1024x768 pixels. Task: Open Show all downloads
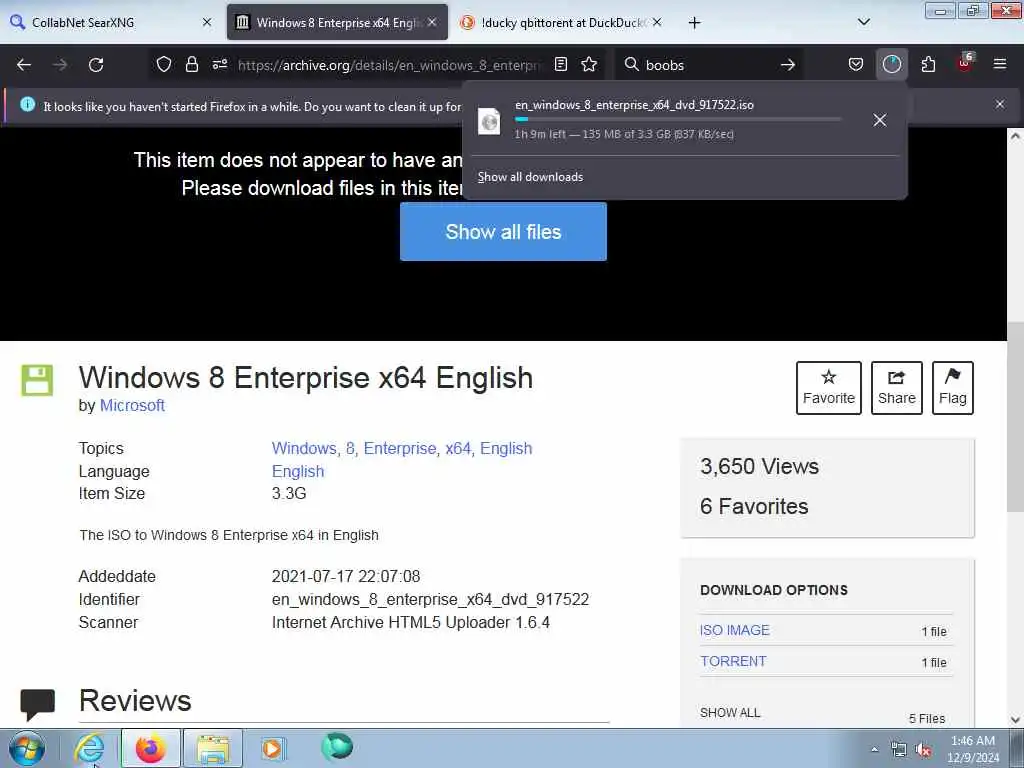click(530, 177)
